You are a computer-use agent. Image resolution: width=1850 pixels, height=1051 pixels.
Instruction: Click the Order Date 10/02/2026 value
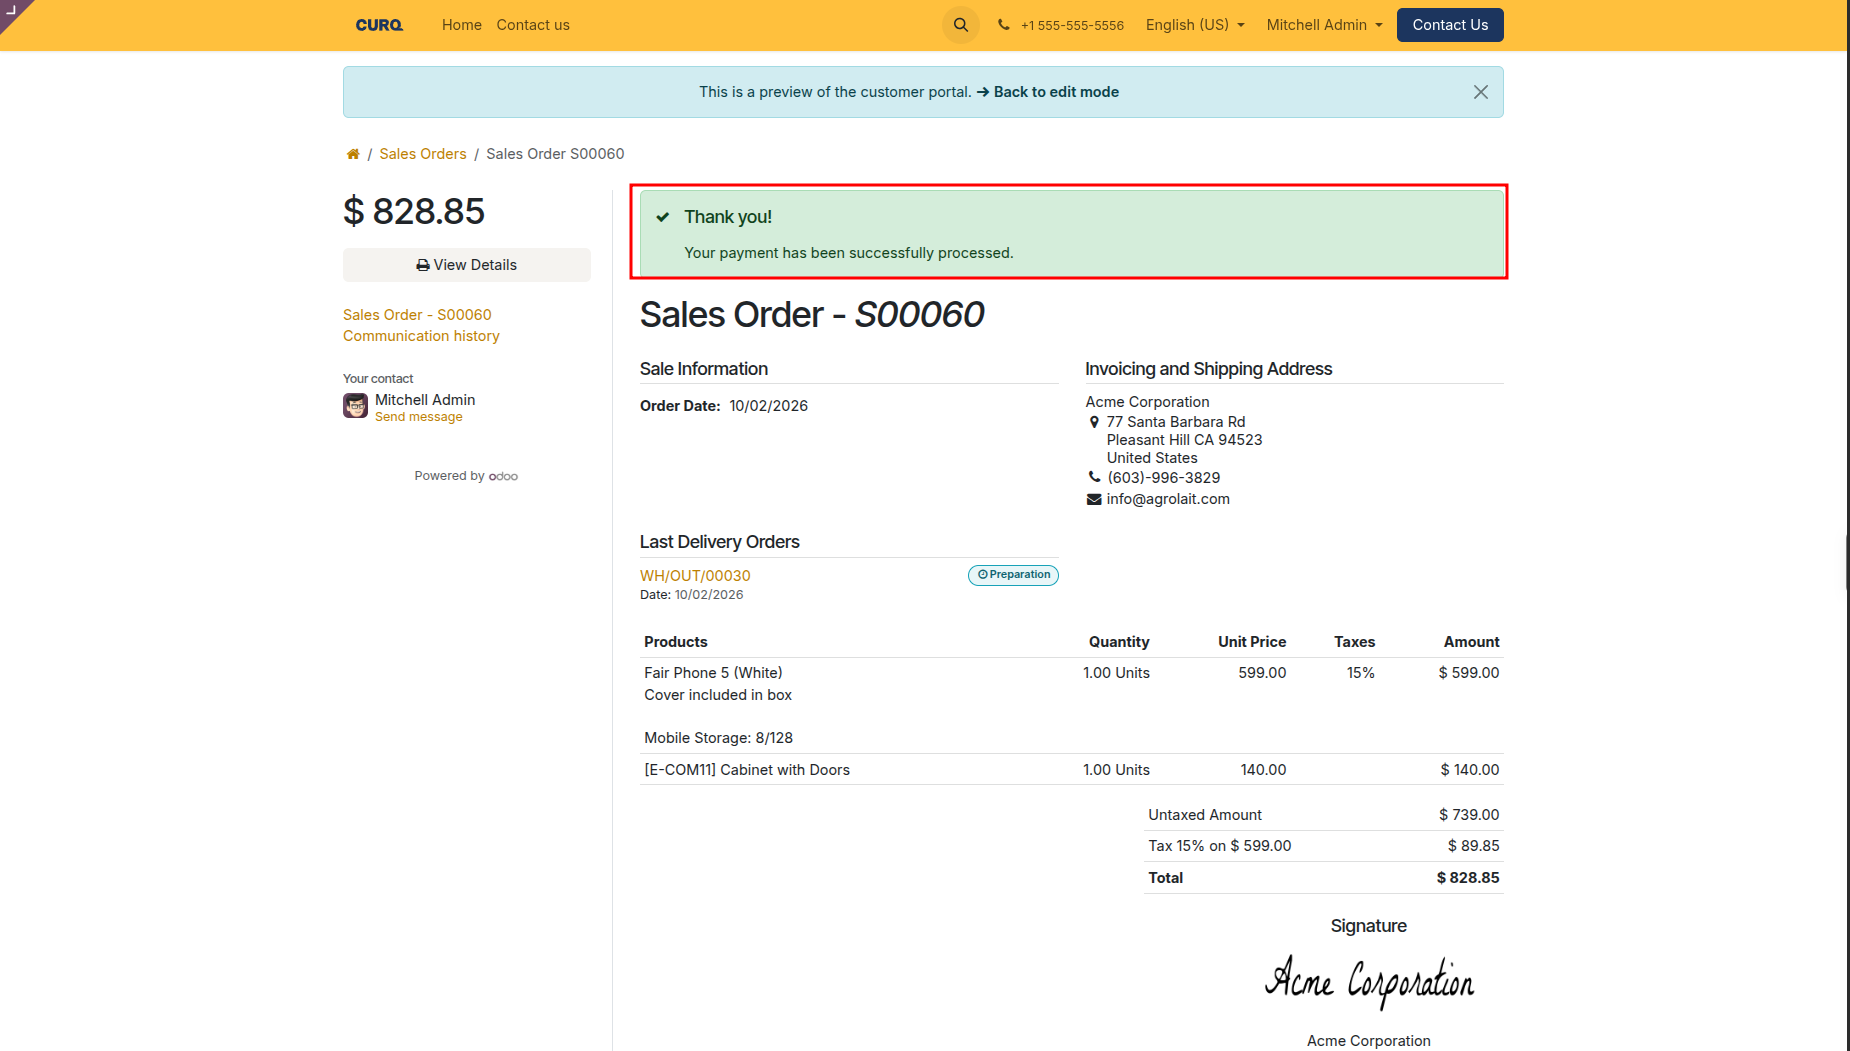[768, 406]
